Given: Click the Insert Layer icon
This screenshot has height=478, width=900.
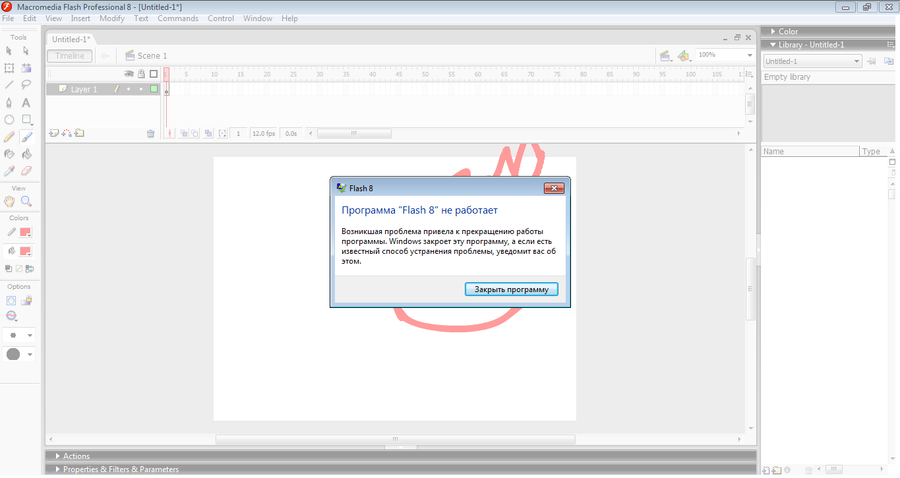Looking at the screenshot, I should [54, 133].
